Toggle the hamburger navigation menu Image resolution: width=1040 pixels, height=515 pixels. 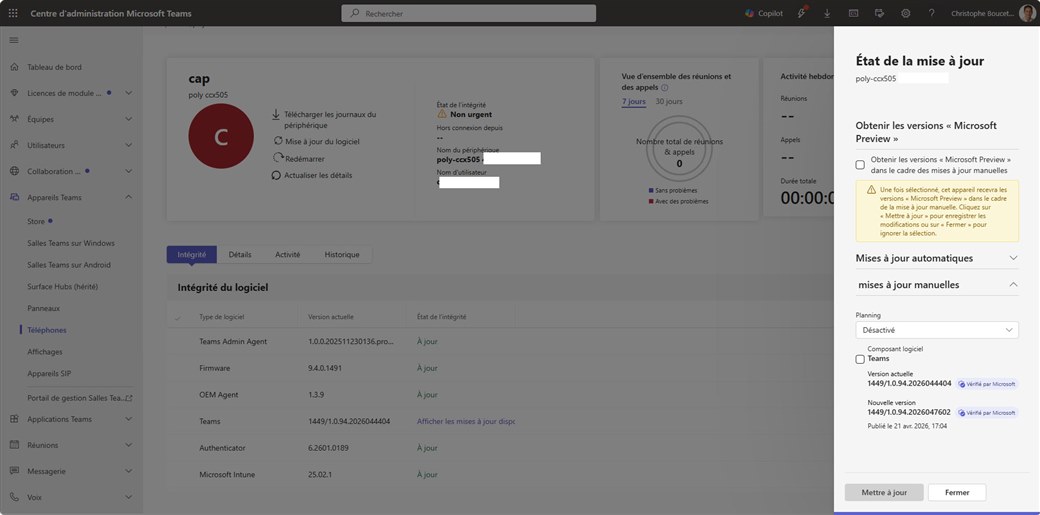click(14, 40)
